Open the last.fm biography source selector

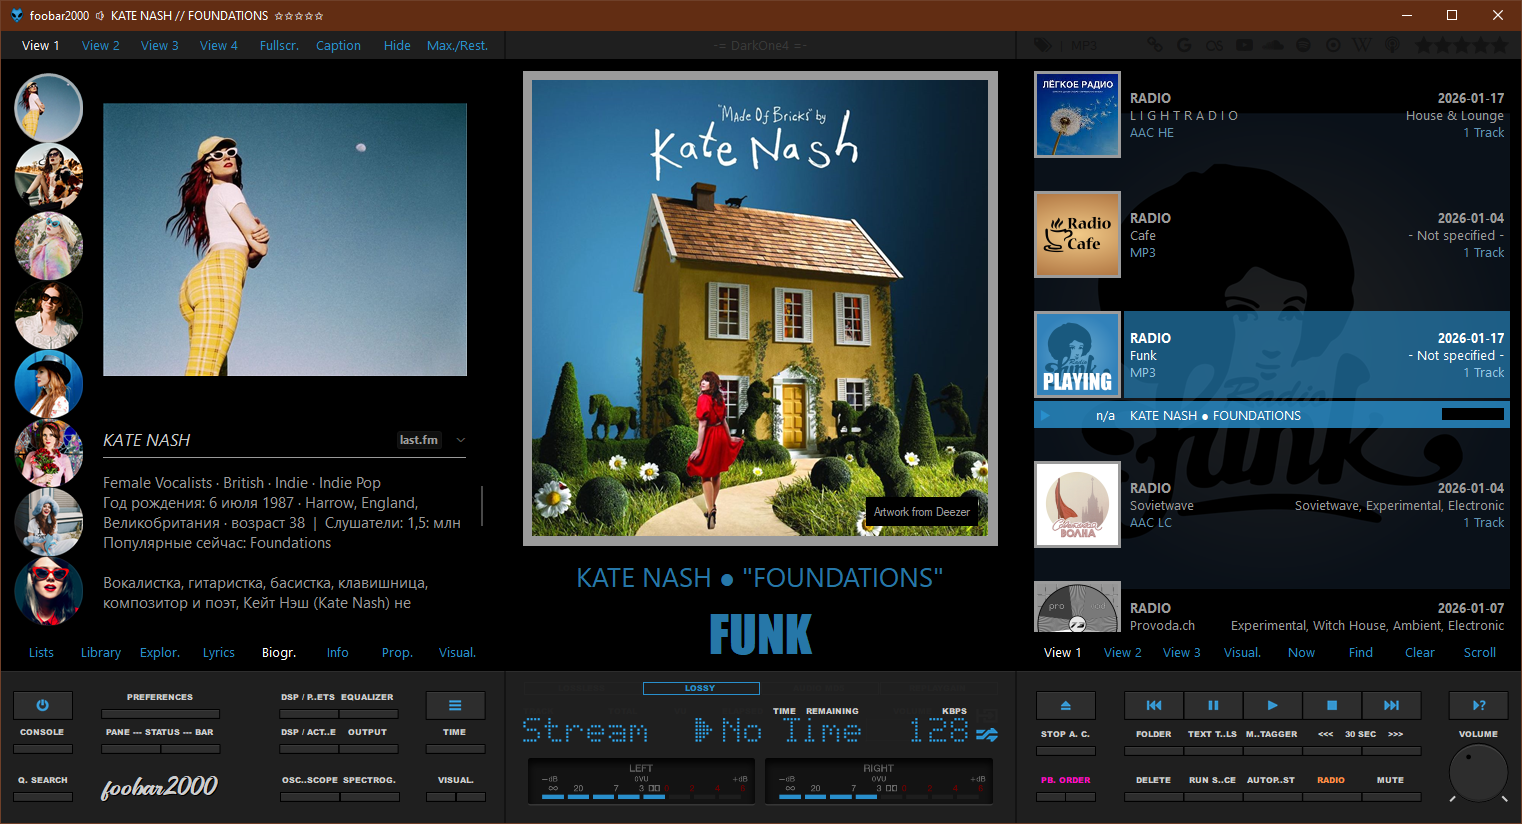[x=419, y=440]
